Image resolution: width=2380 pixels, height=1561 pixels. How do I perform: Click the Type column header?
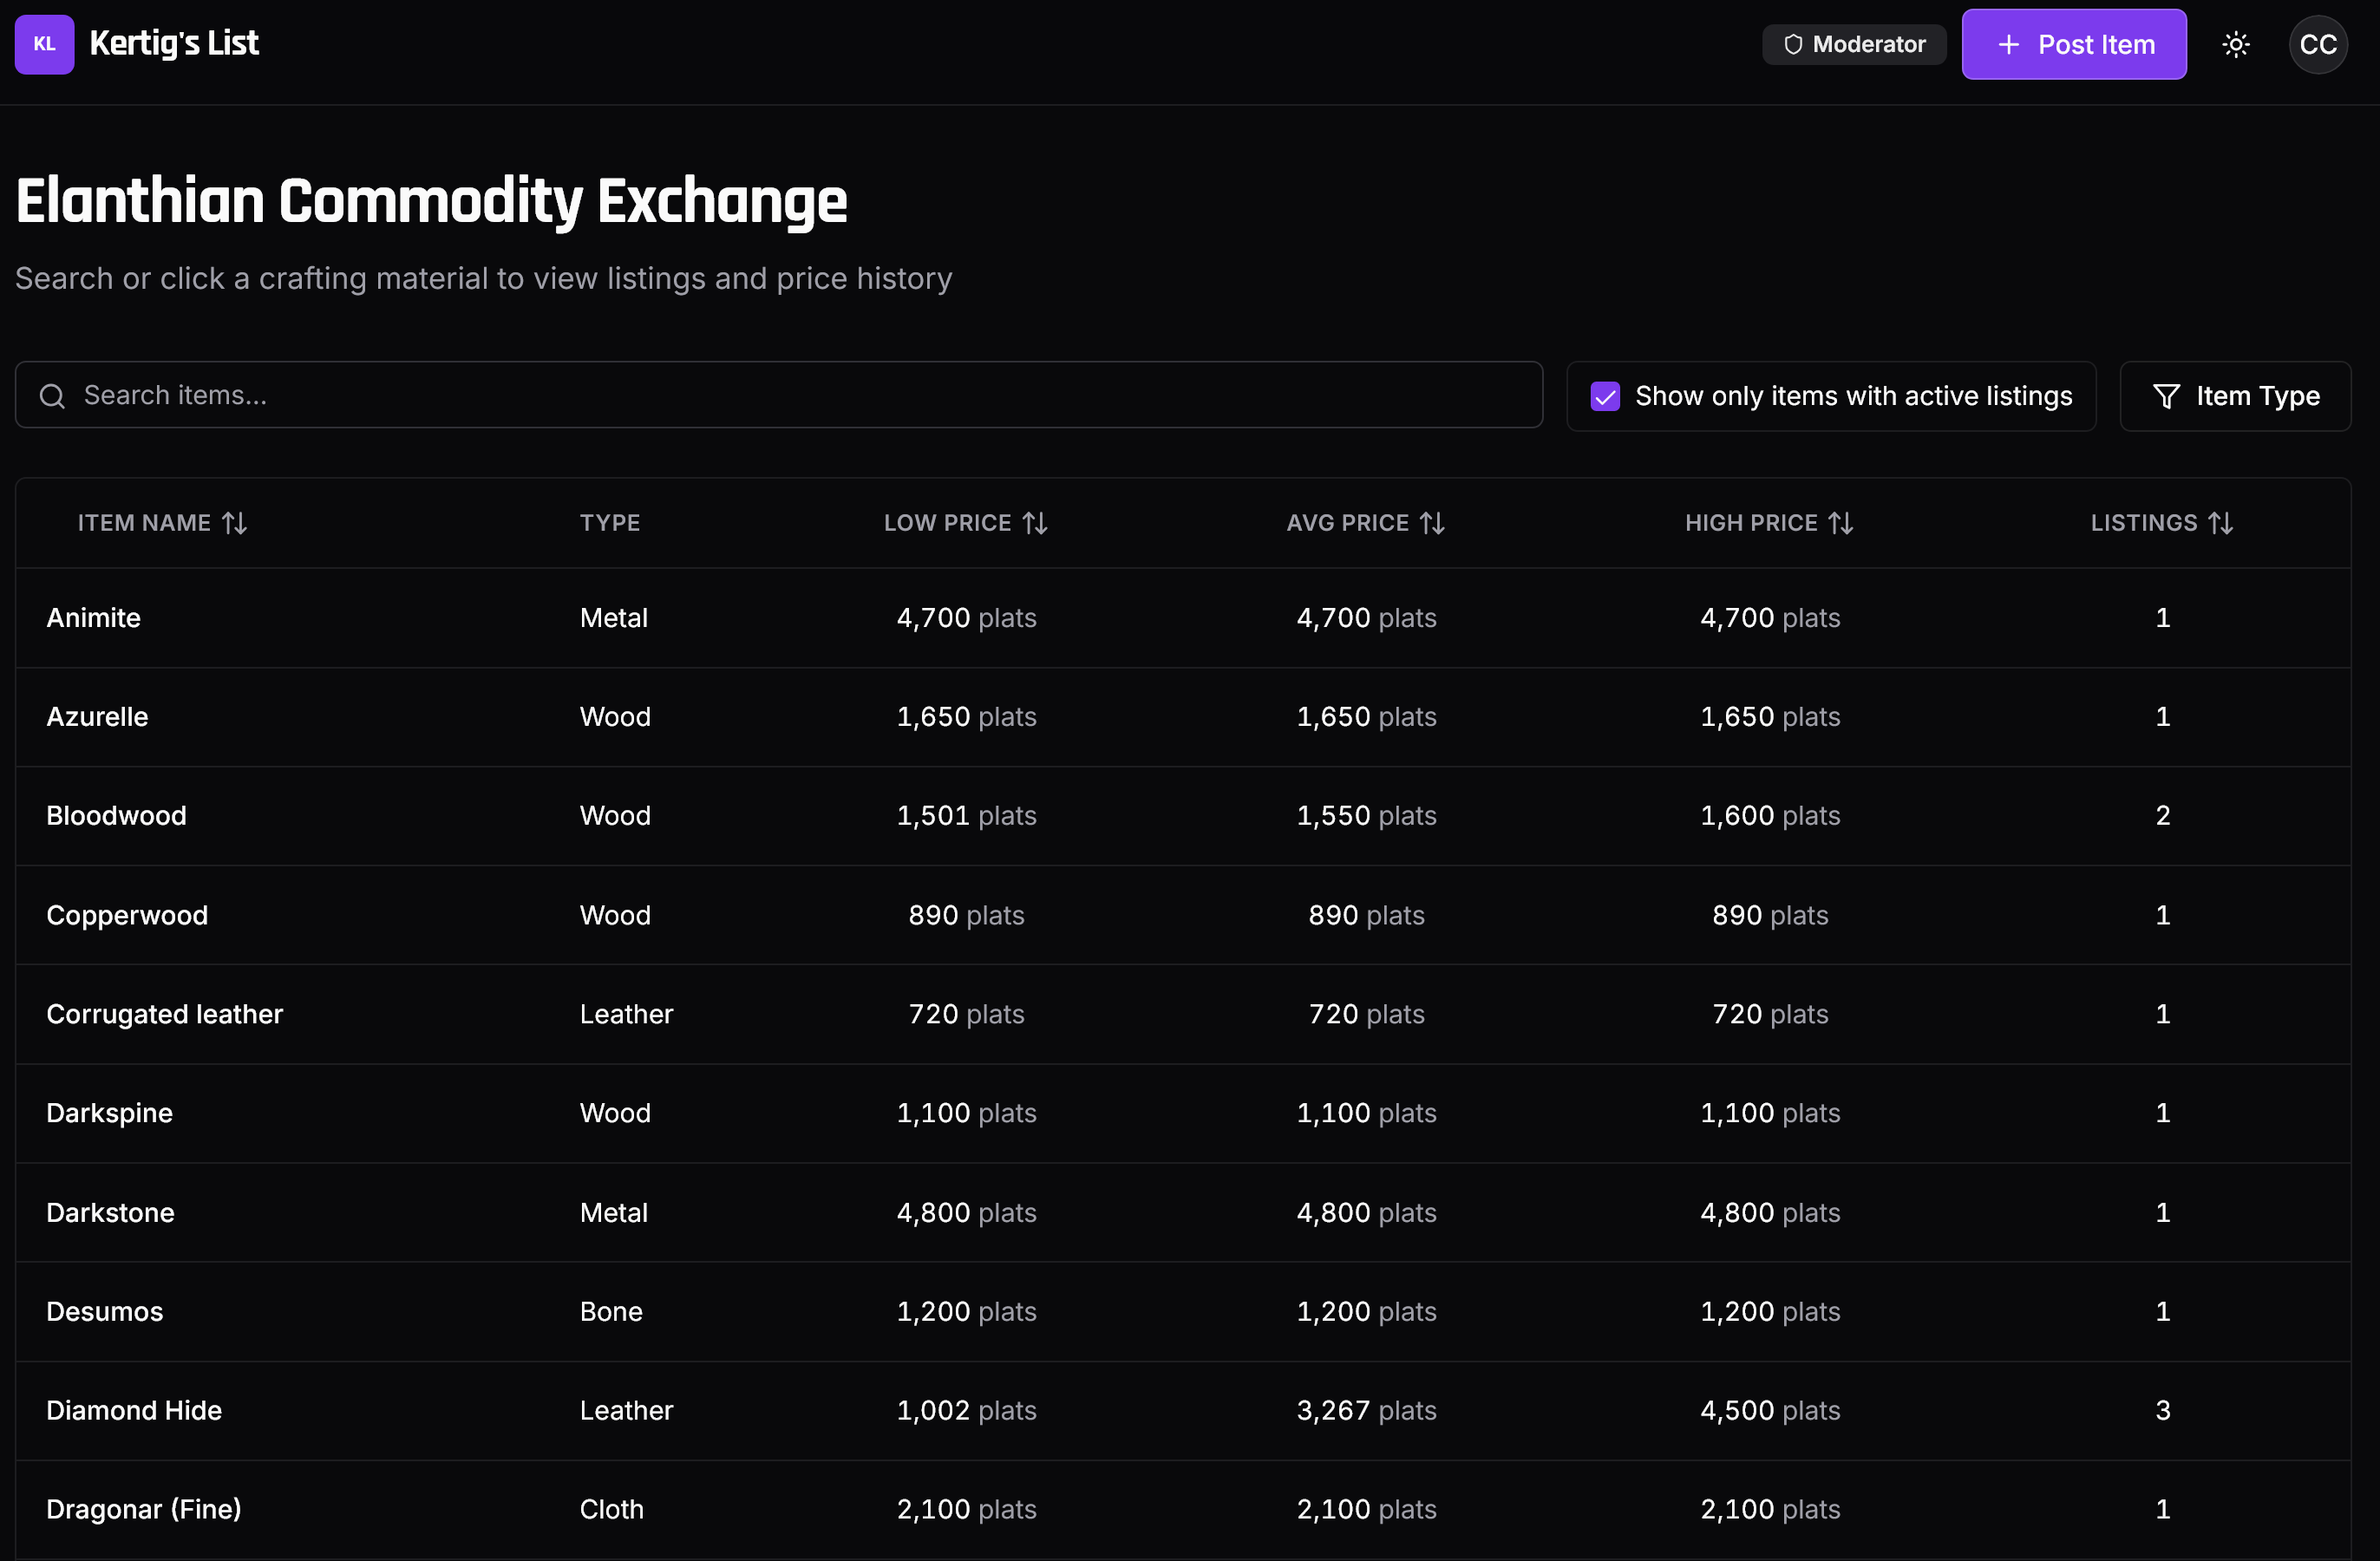click(610, 523)
